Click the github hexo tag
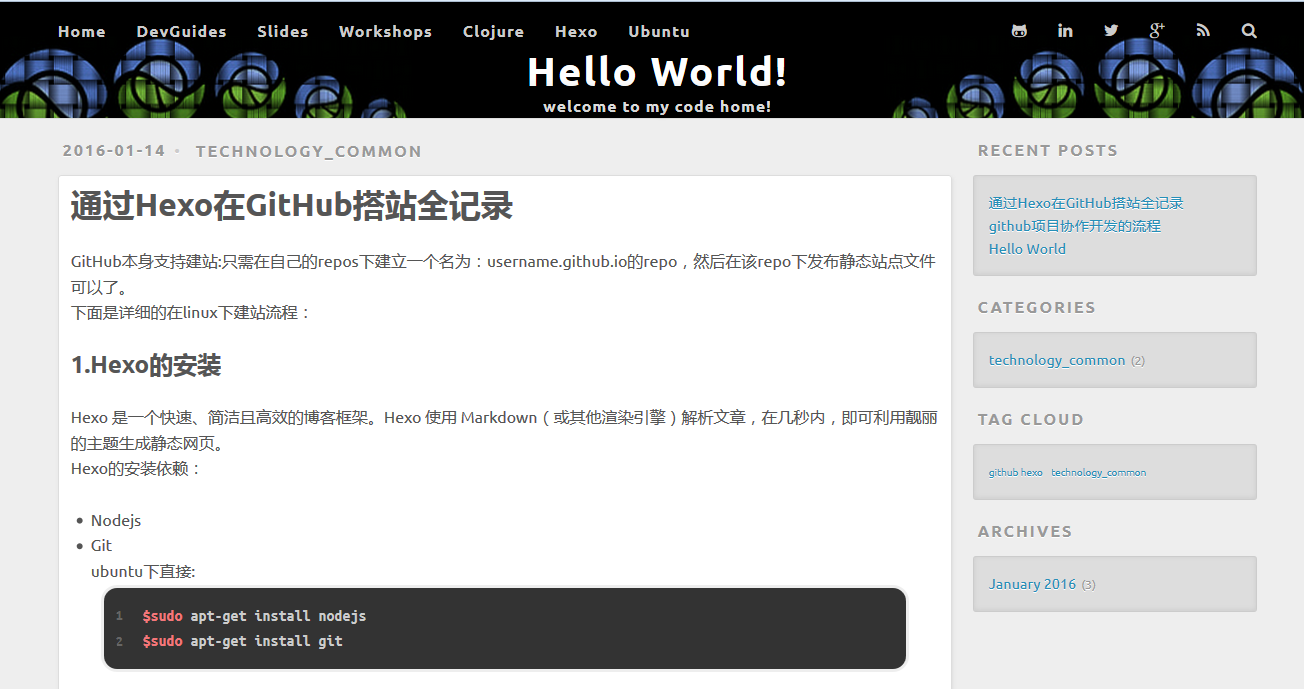 point(1015,472)
